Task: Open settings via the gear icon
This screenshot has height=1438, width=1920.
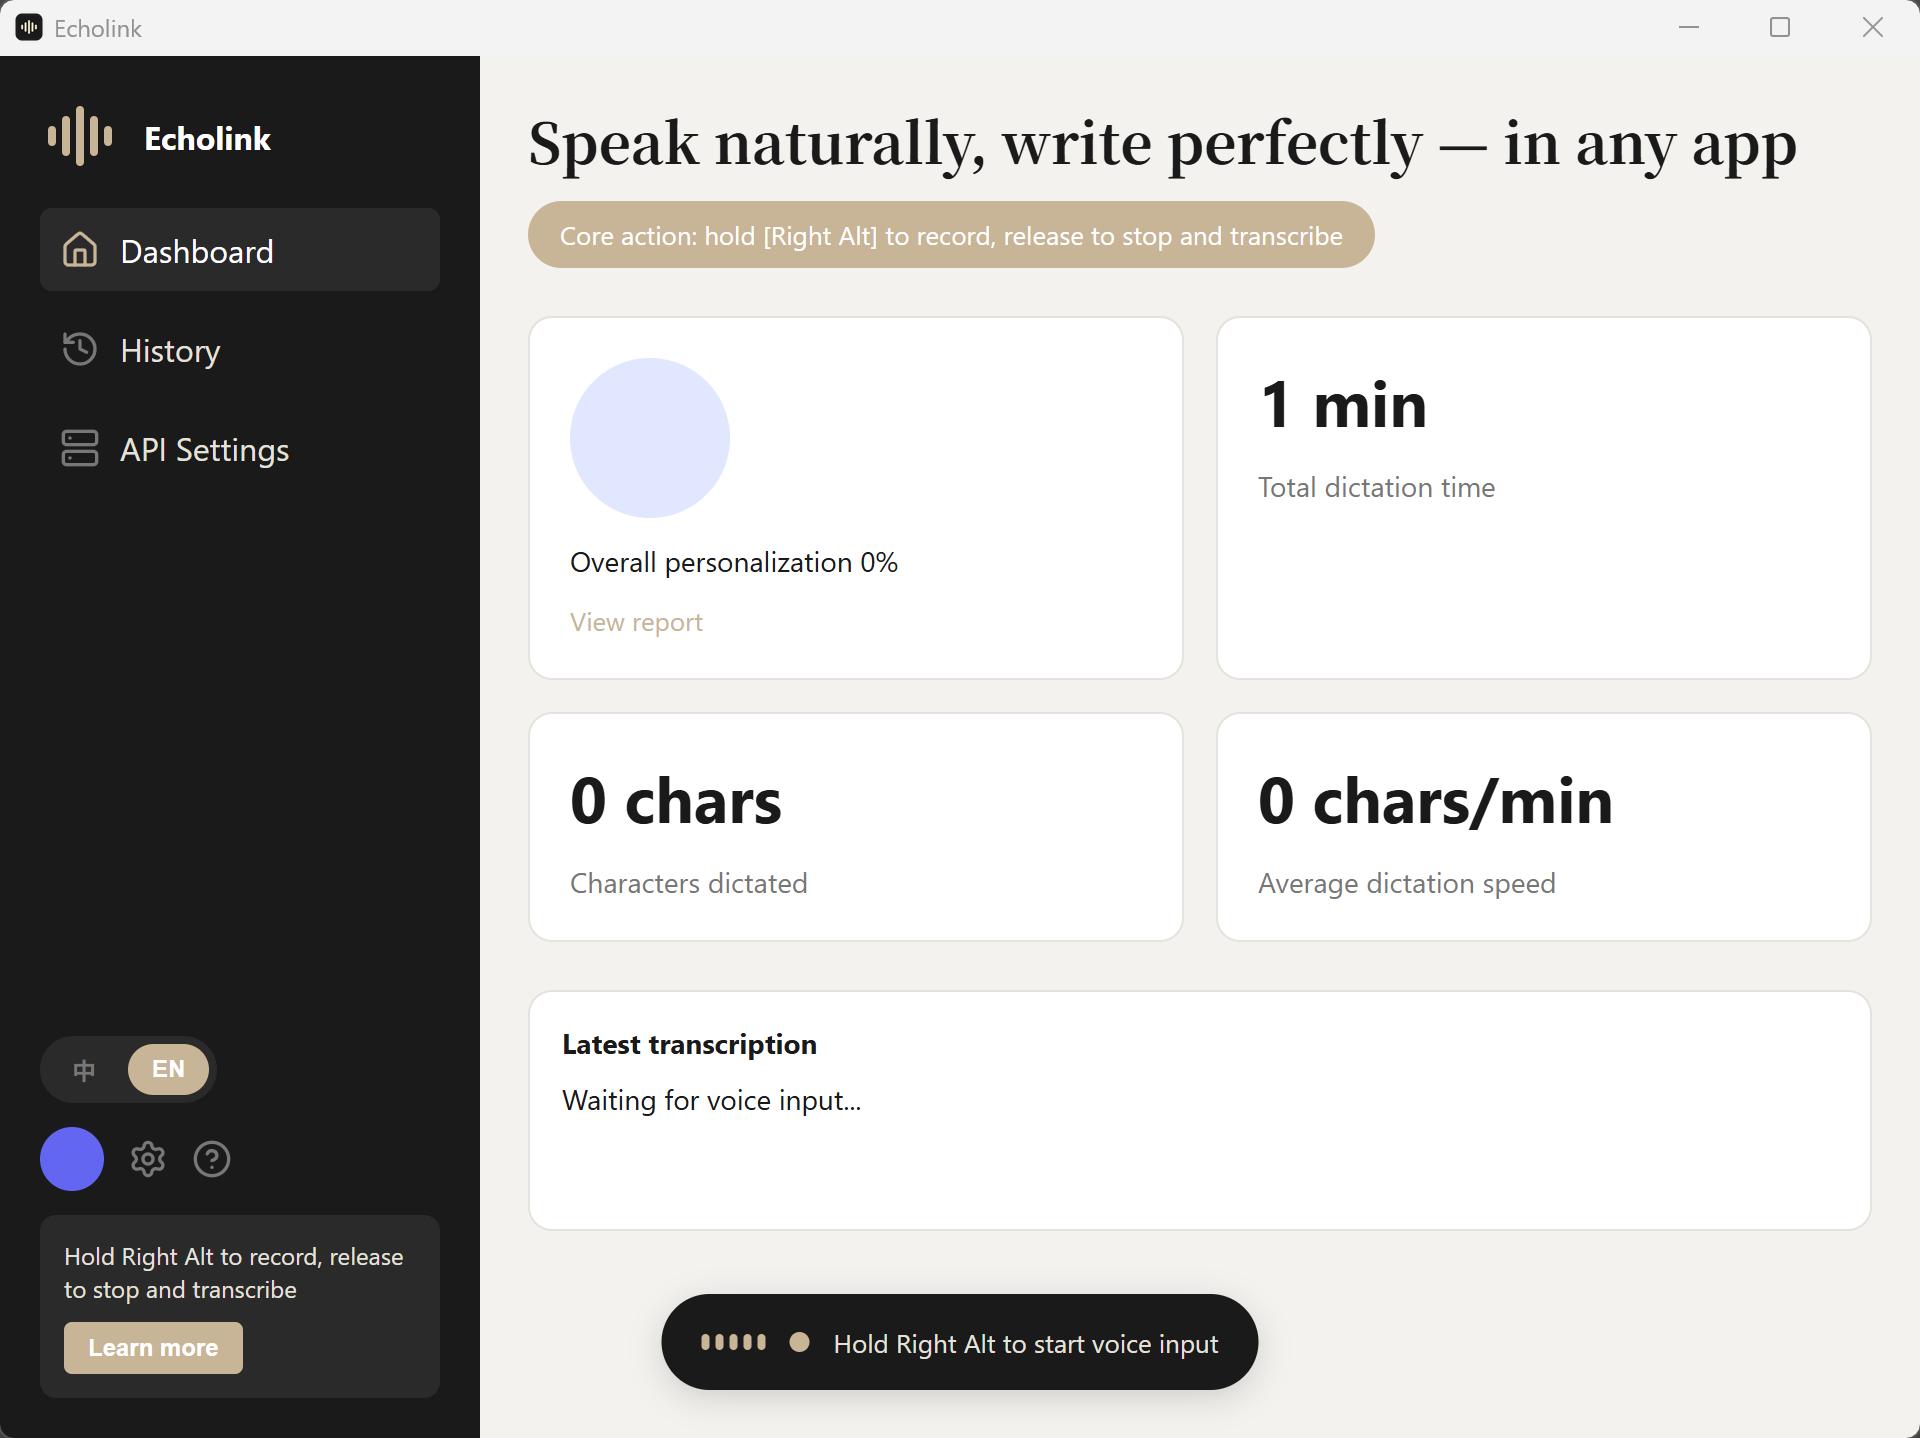Action: [x=148, y=1159]
